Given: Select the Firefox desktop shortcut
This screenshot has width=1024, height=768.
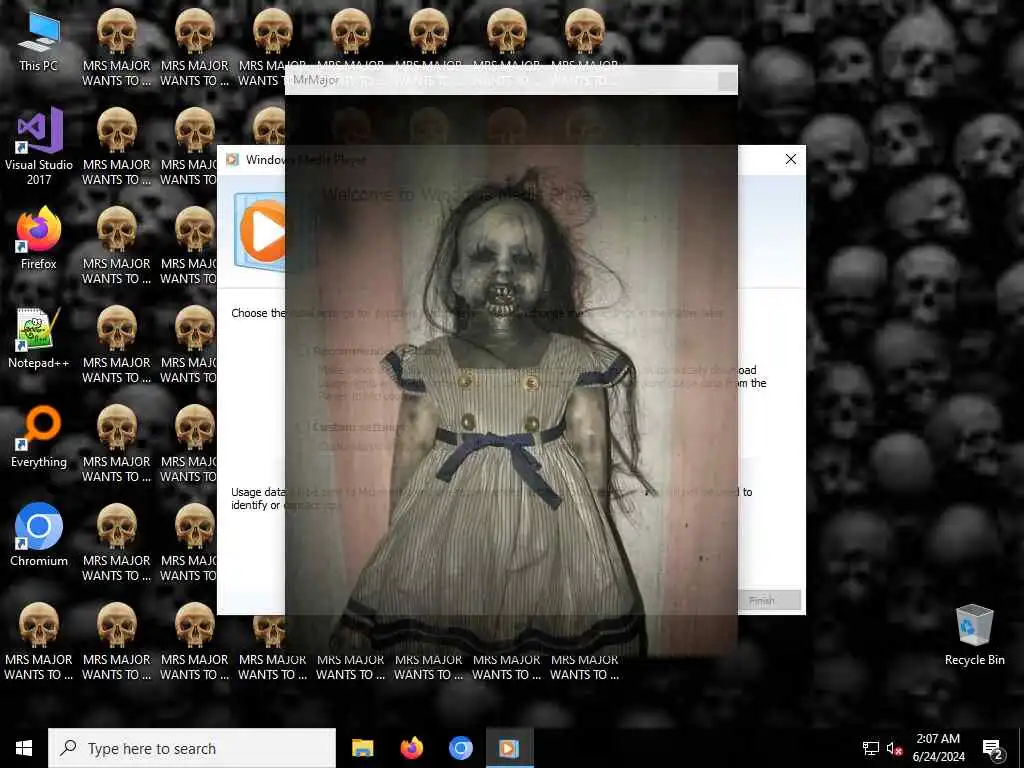Looking at the screenshot, I should pos(39,238).
